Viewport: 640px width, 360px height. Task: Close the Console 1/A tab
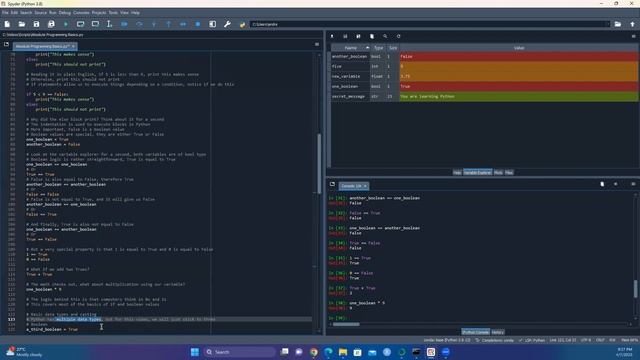tap(365, 186)
